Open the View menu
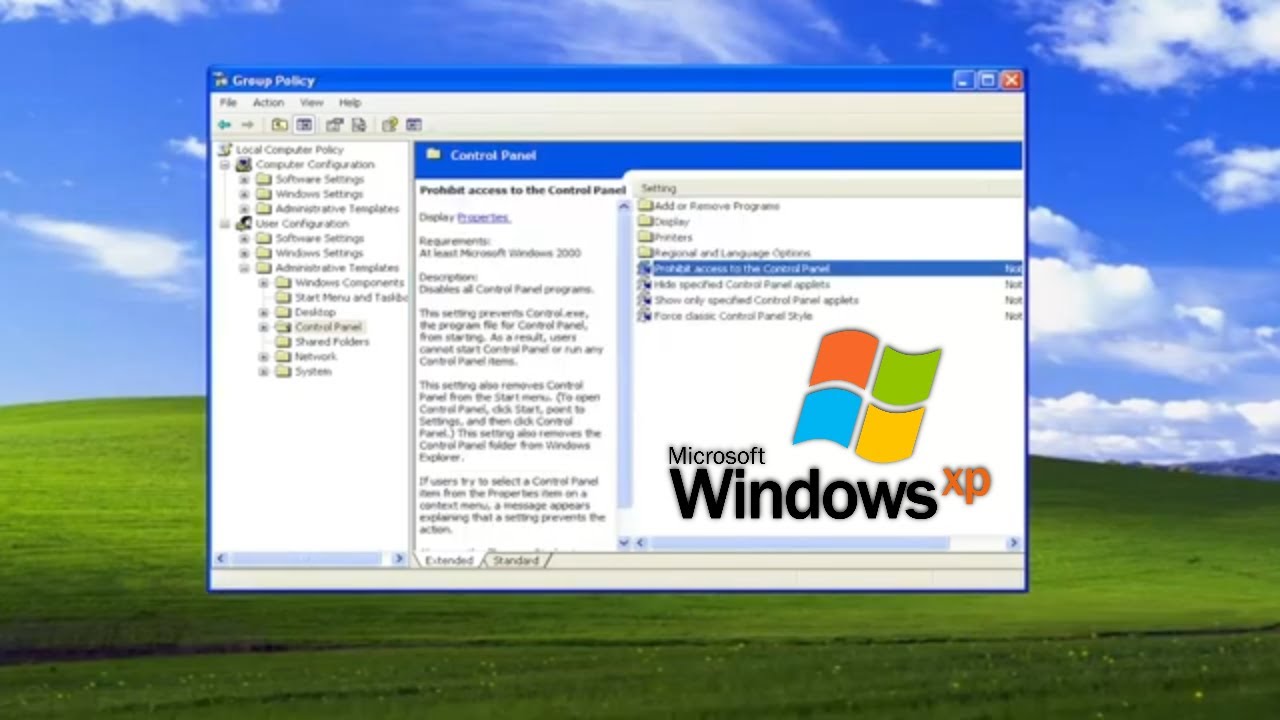 tap(312, 103)
